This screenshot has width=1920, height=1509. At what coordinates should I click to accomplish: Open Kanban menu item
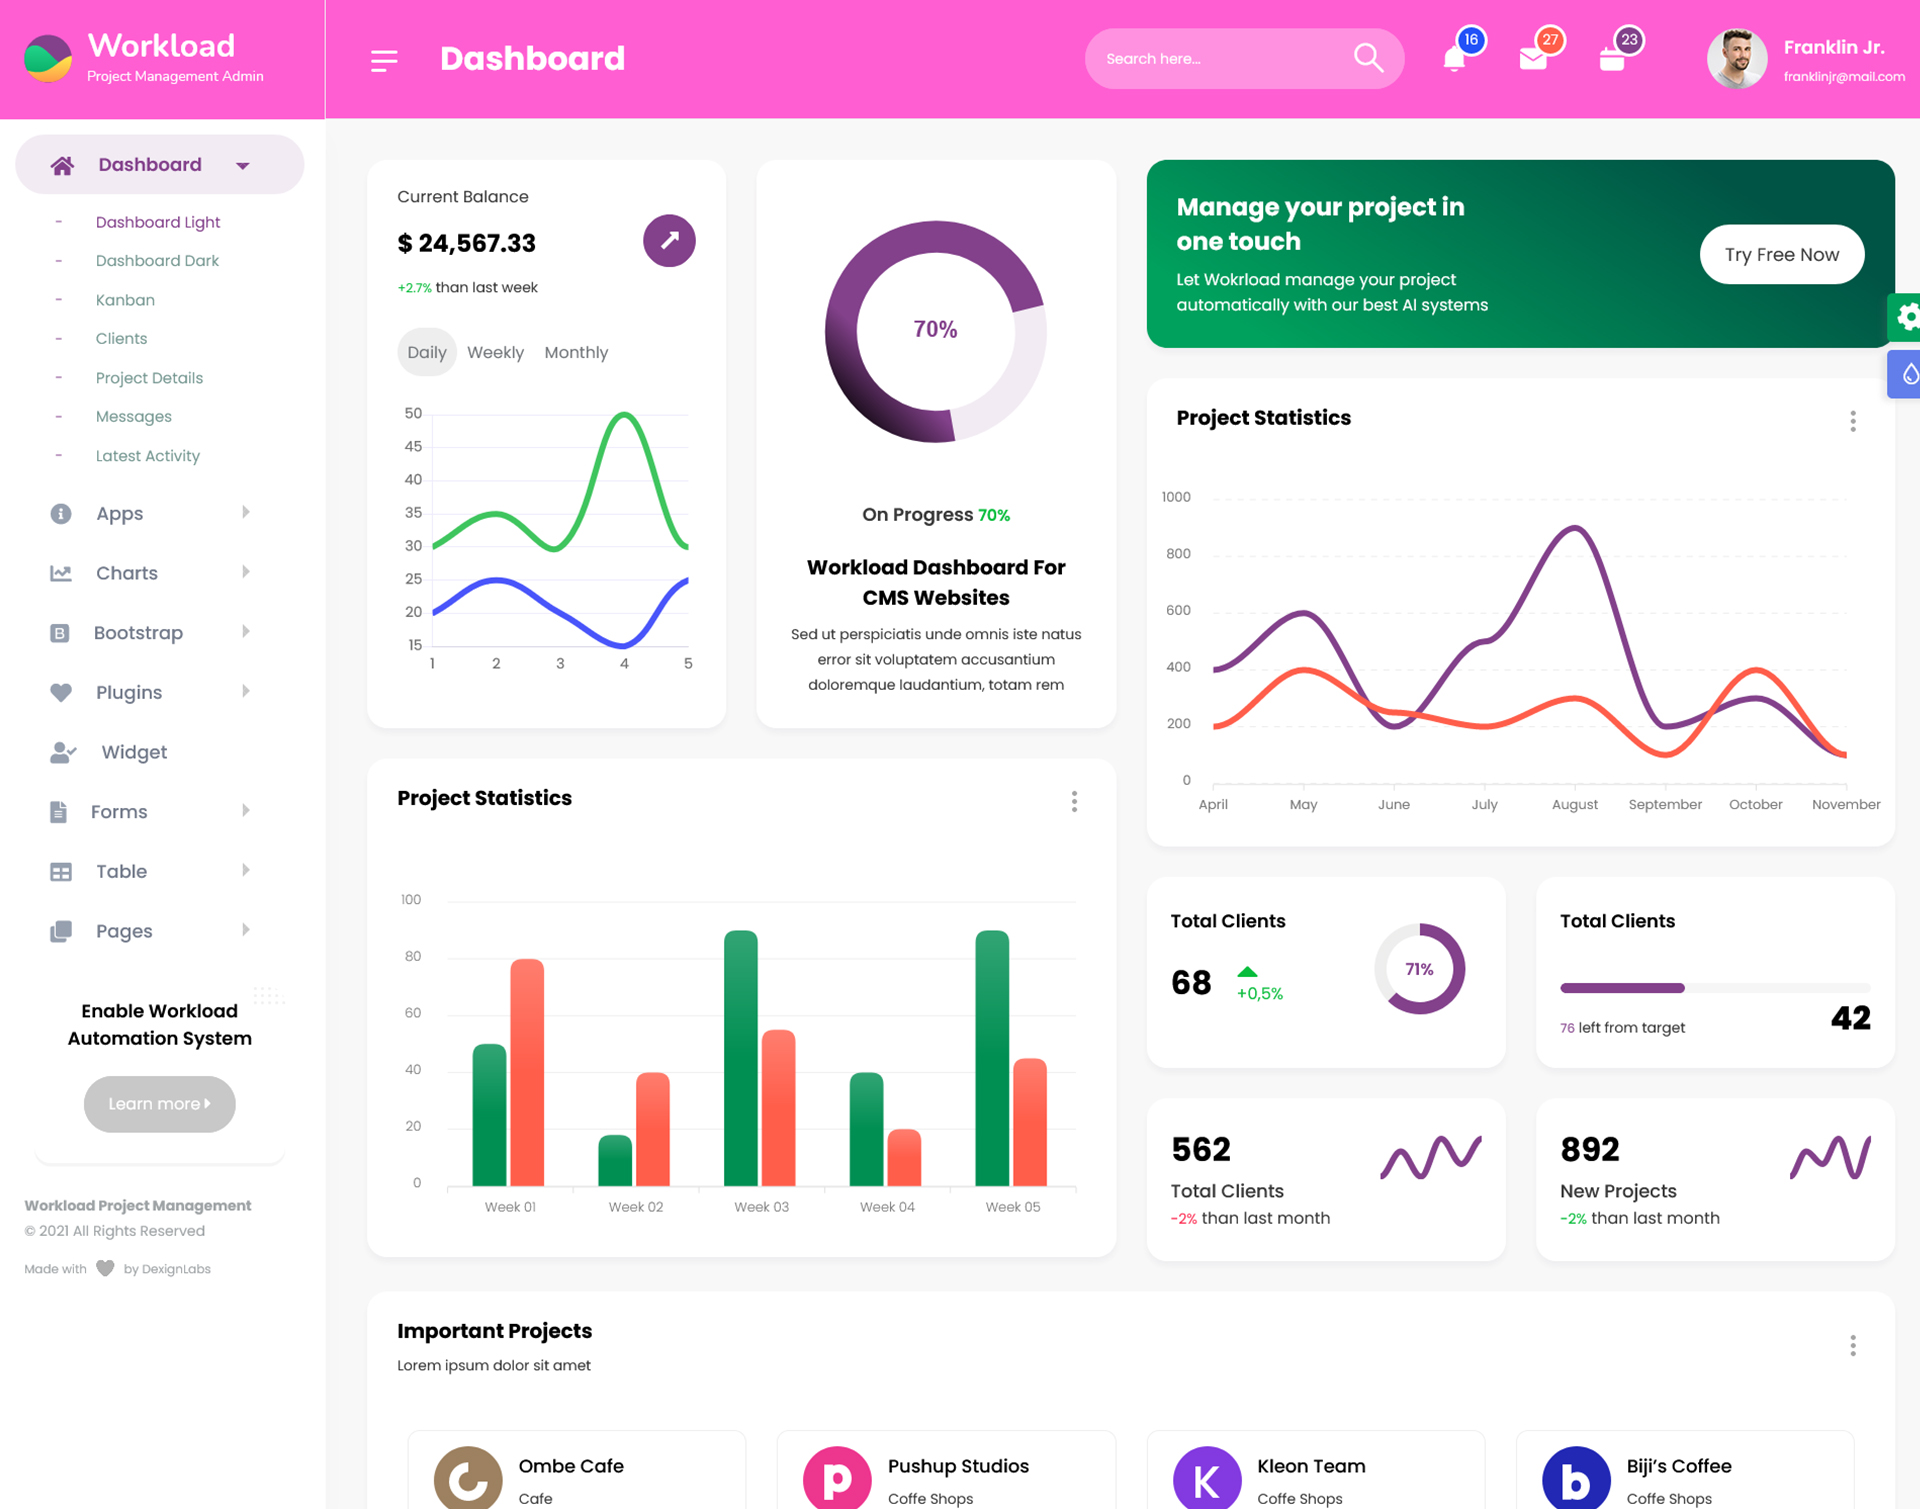tap(125, 300)
